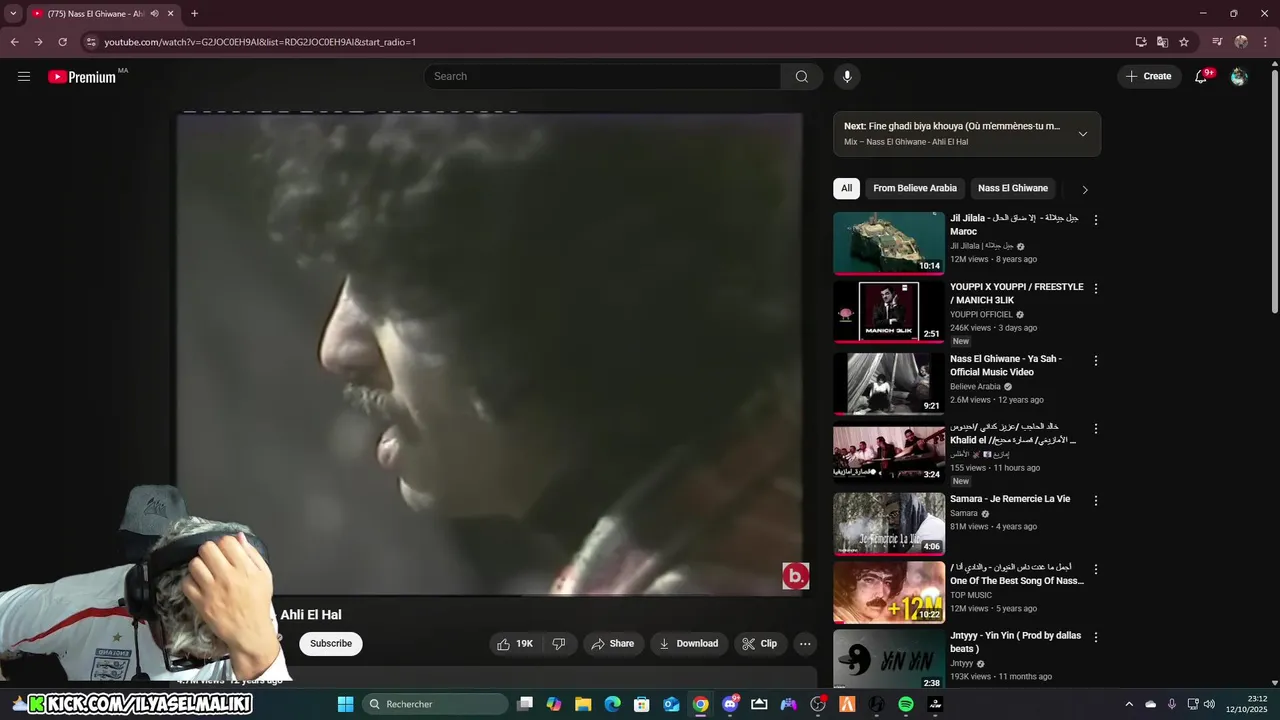Go back in browser history
The width and height of the screenshot is (1280, 720).
point(14,42)
